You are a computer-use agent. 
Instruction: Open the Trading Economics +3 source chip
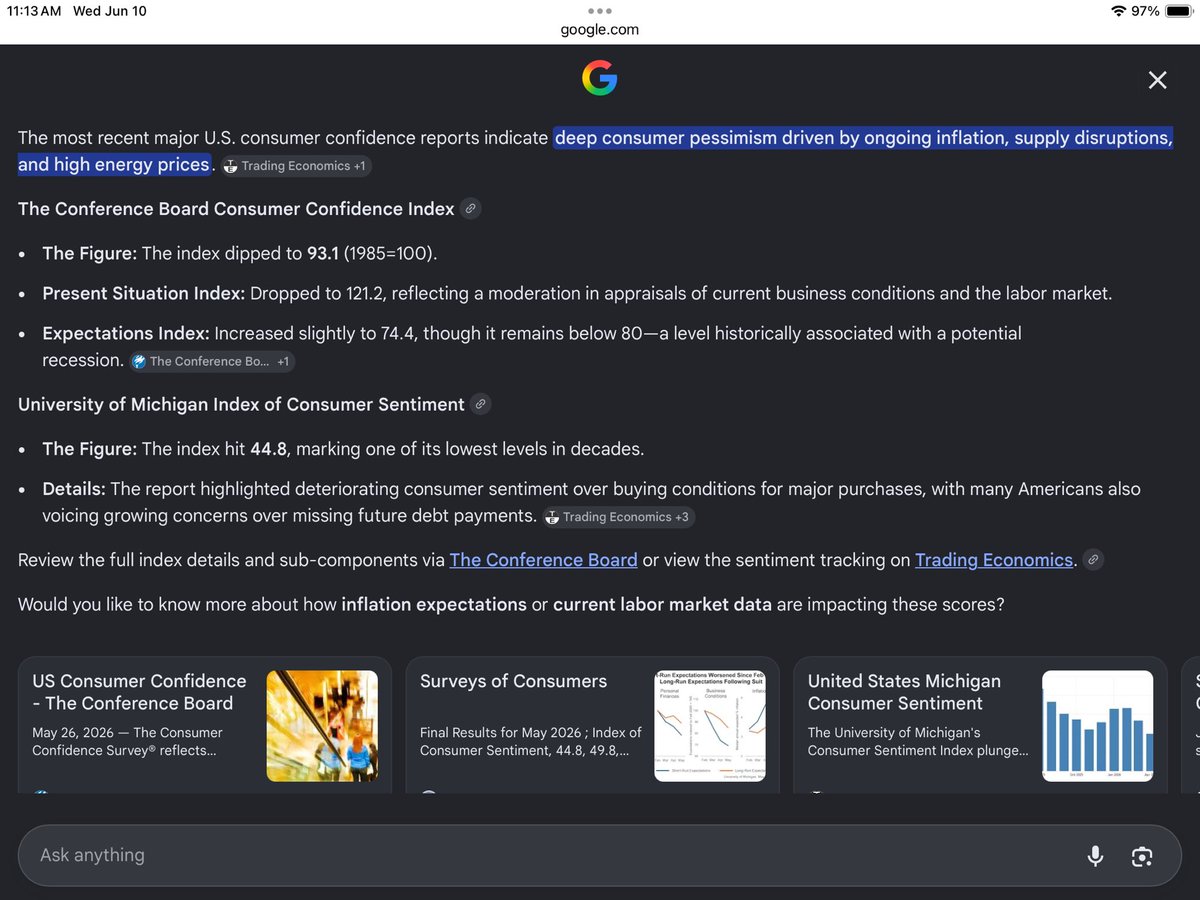(x=617, y=517)
